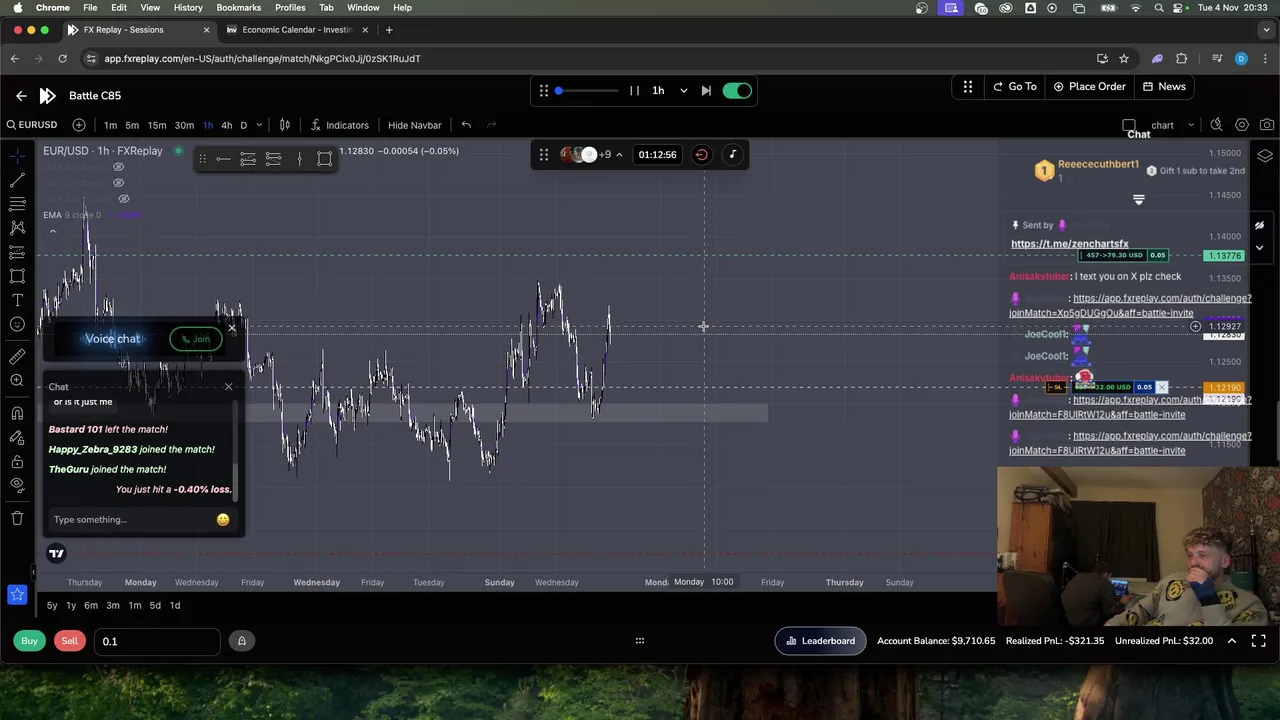The height and width of the screenshot is (720, 1280).
Task: Click Place Order button
Action: coord(1089,87)
